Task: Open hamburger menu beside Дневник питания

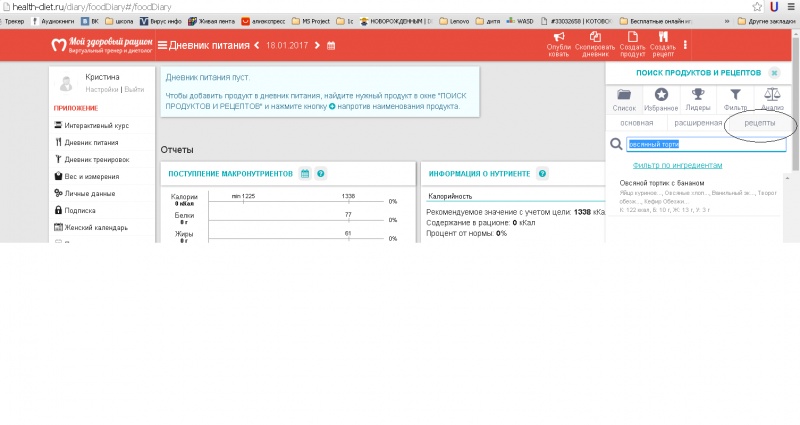Action: pos(162,45)
